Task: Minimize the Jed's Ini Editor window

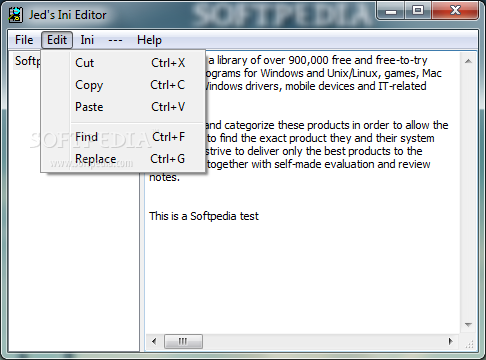Action: (390, 11)
